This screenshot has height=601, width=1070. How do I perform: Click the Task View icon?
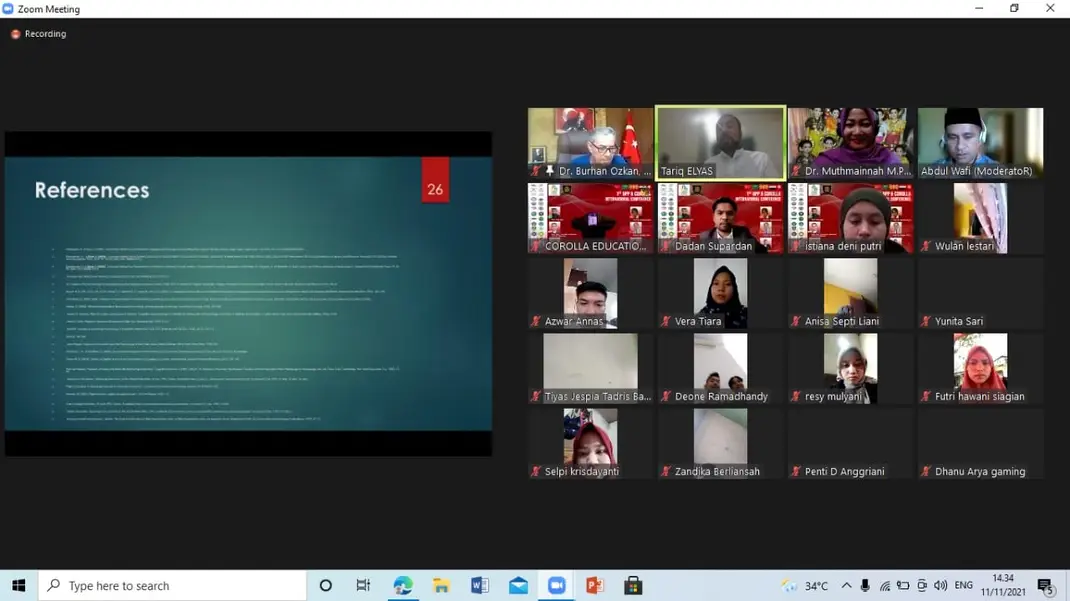pos(363,586)
